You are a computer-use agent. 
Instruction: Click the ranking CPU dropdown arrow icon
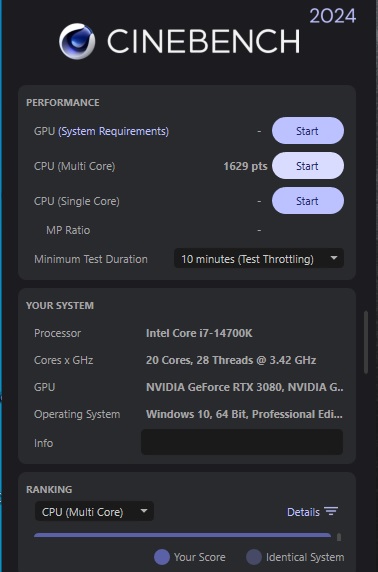tap(144, 511)
